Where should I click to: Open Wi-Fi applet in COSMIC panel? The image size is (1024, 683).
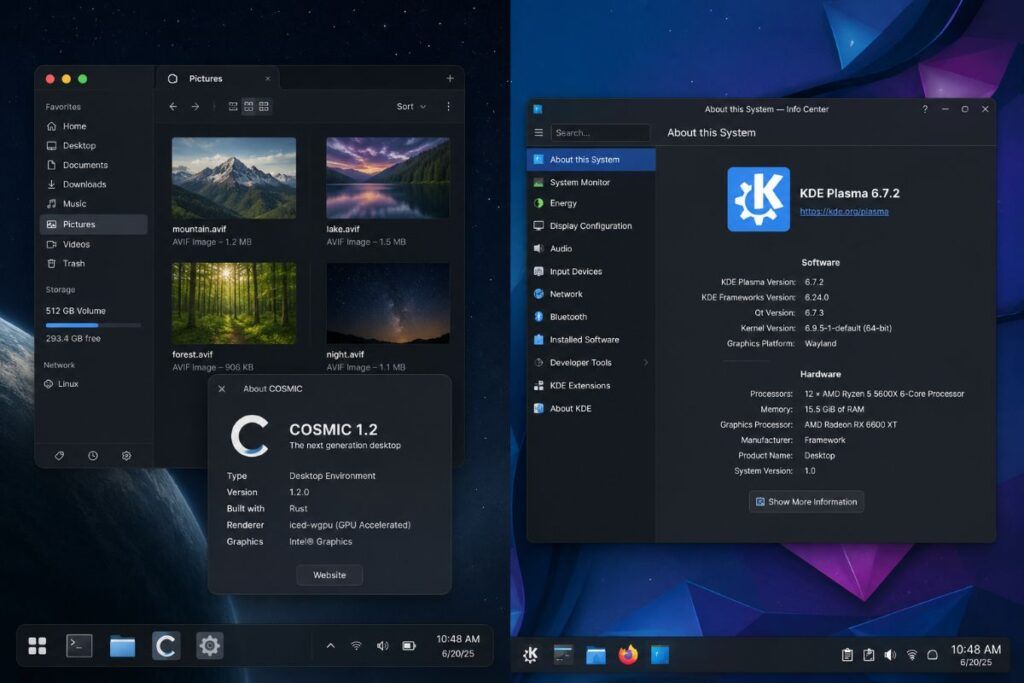356,646
